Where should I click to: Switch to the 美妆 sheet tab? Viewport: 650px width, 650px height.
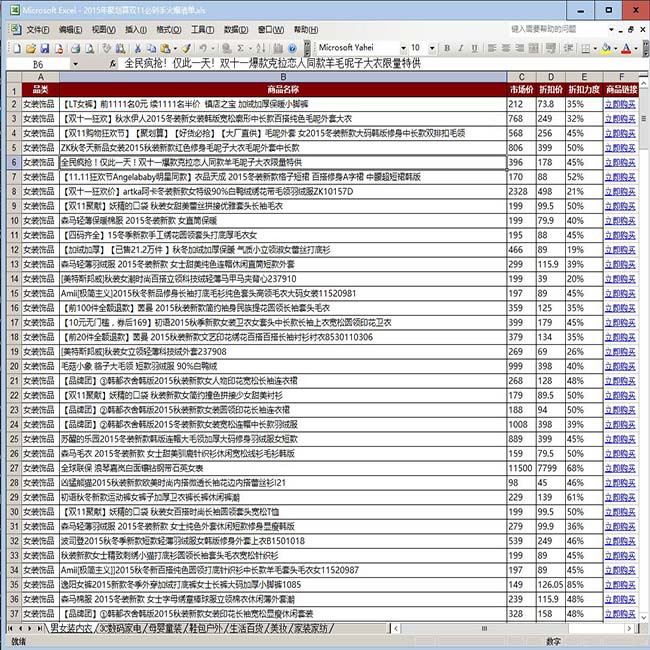point(279,628)
